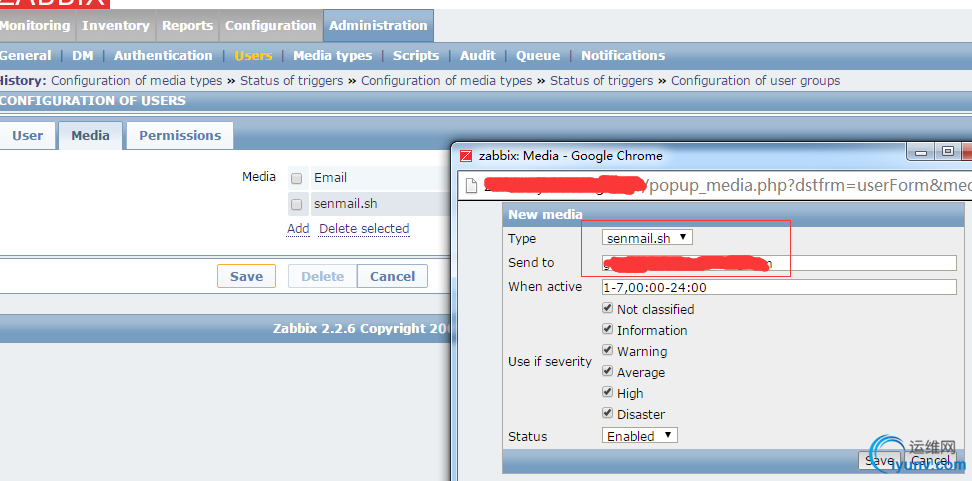This screenshot has height=481, width=972.
Task: Click the When active input field
Action: pos(779,287)
